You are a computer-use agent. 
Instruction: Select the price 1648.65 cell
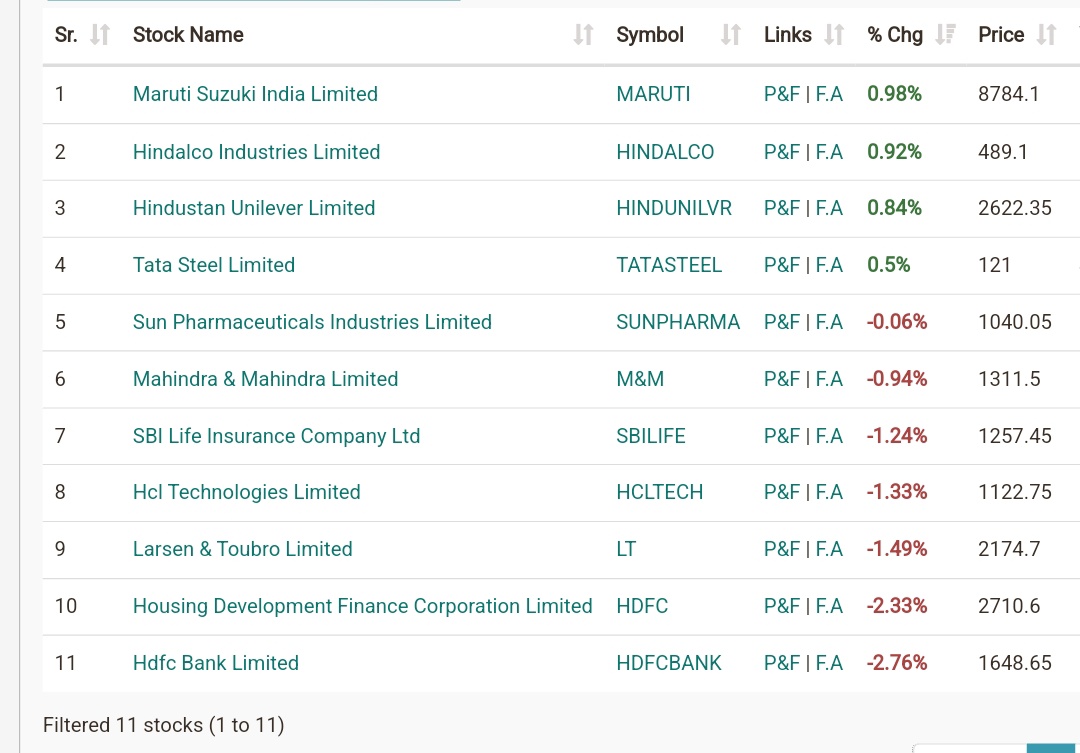(x=1015, y=663)
